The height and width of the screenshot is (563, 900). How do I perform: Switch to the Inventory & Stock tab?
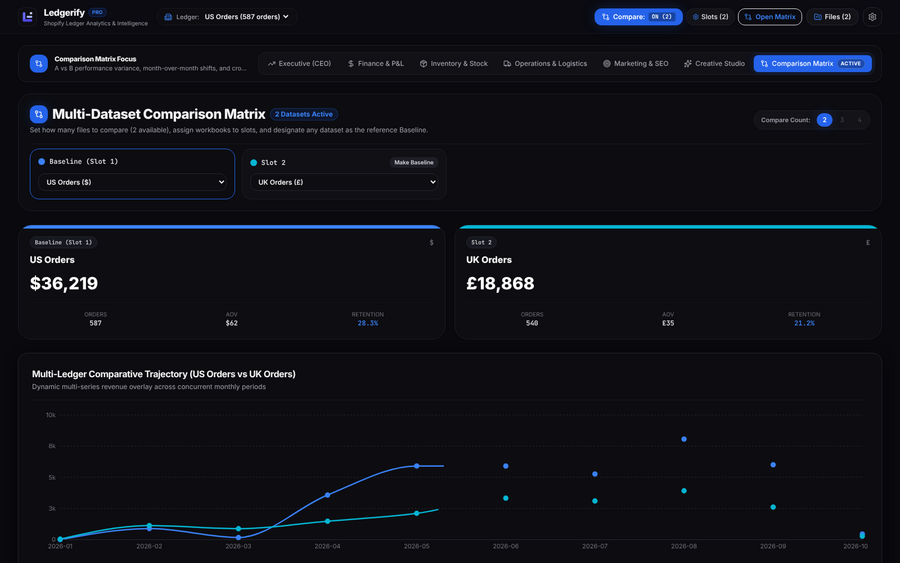453,64
